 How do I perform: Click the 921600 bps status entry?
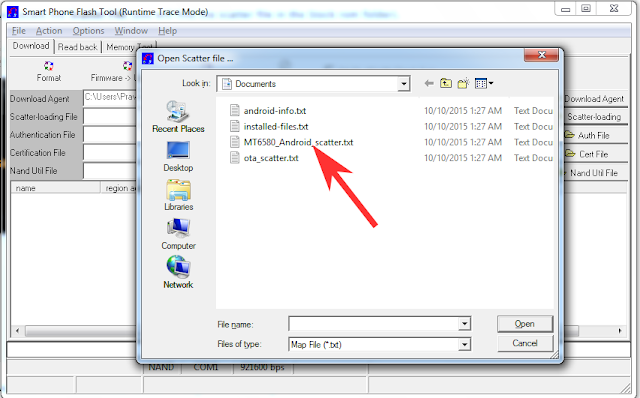[262, 367]
